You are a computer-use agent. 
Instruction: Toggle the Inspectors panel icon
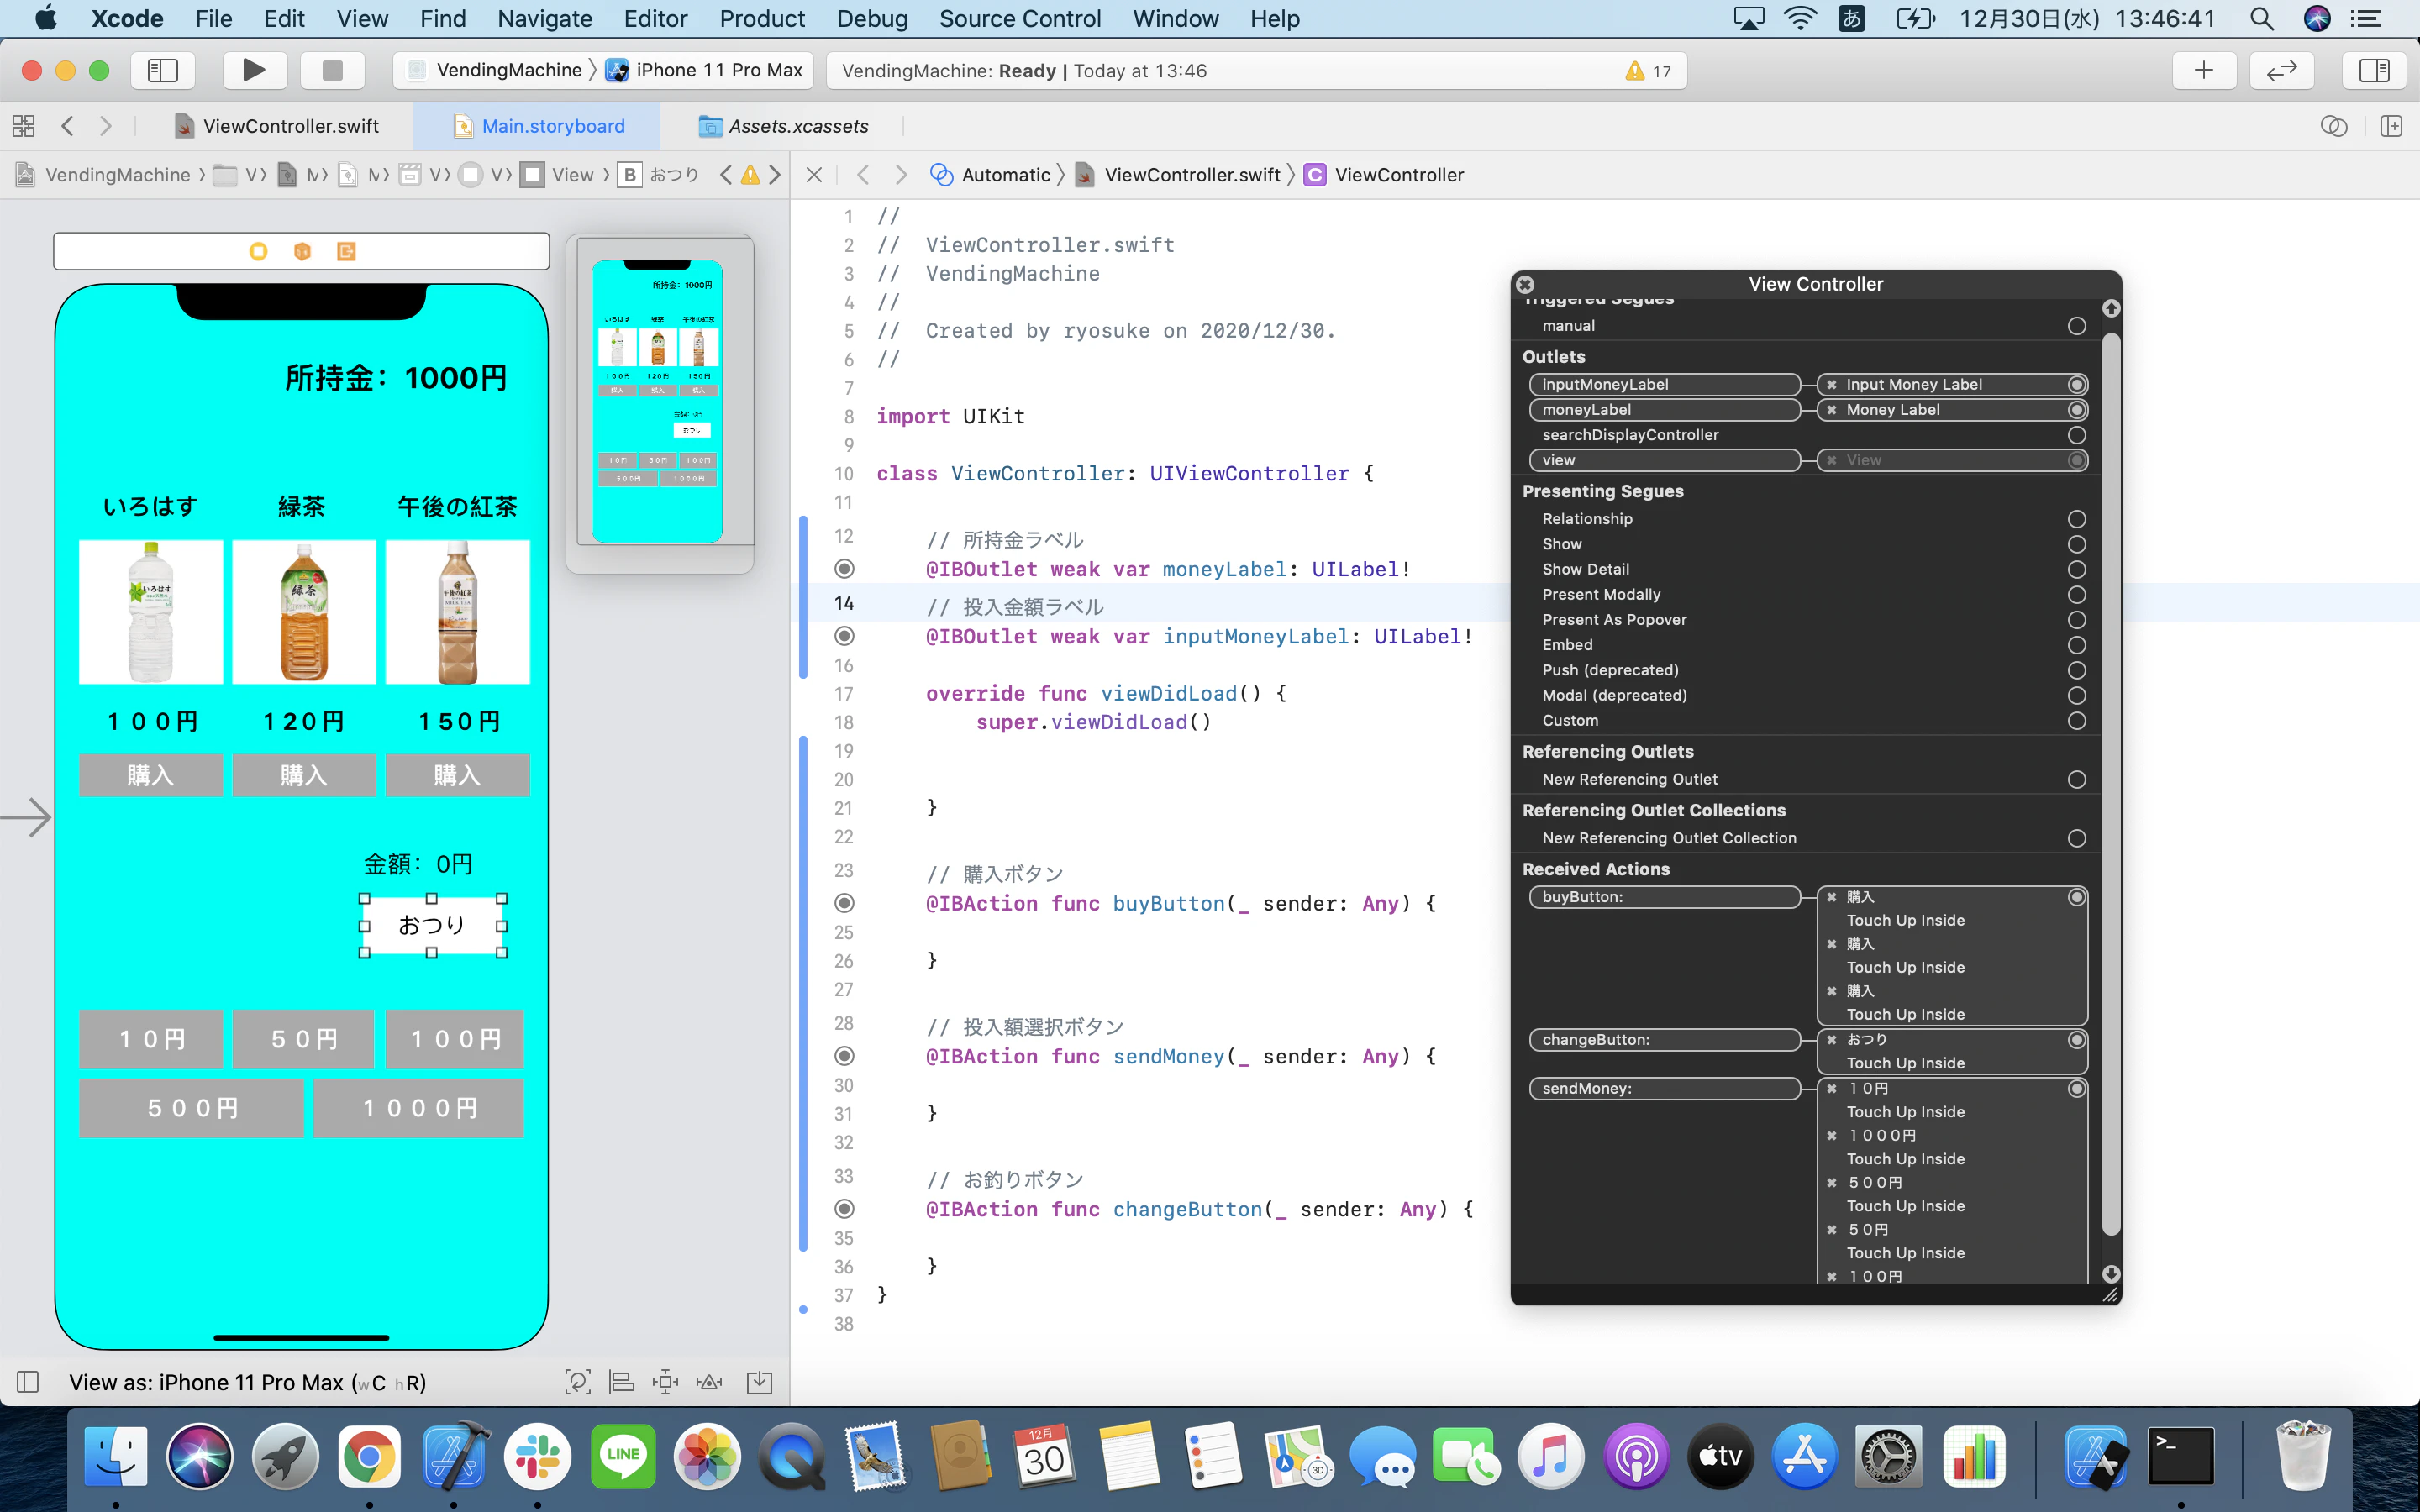[2373, 70]
